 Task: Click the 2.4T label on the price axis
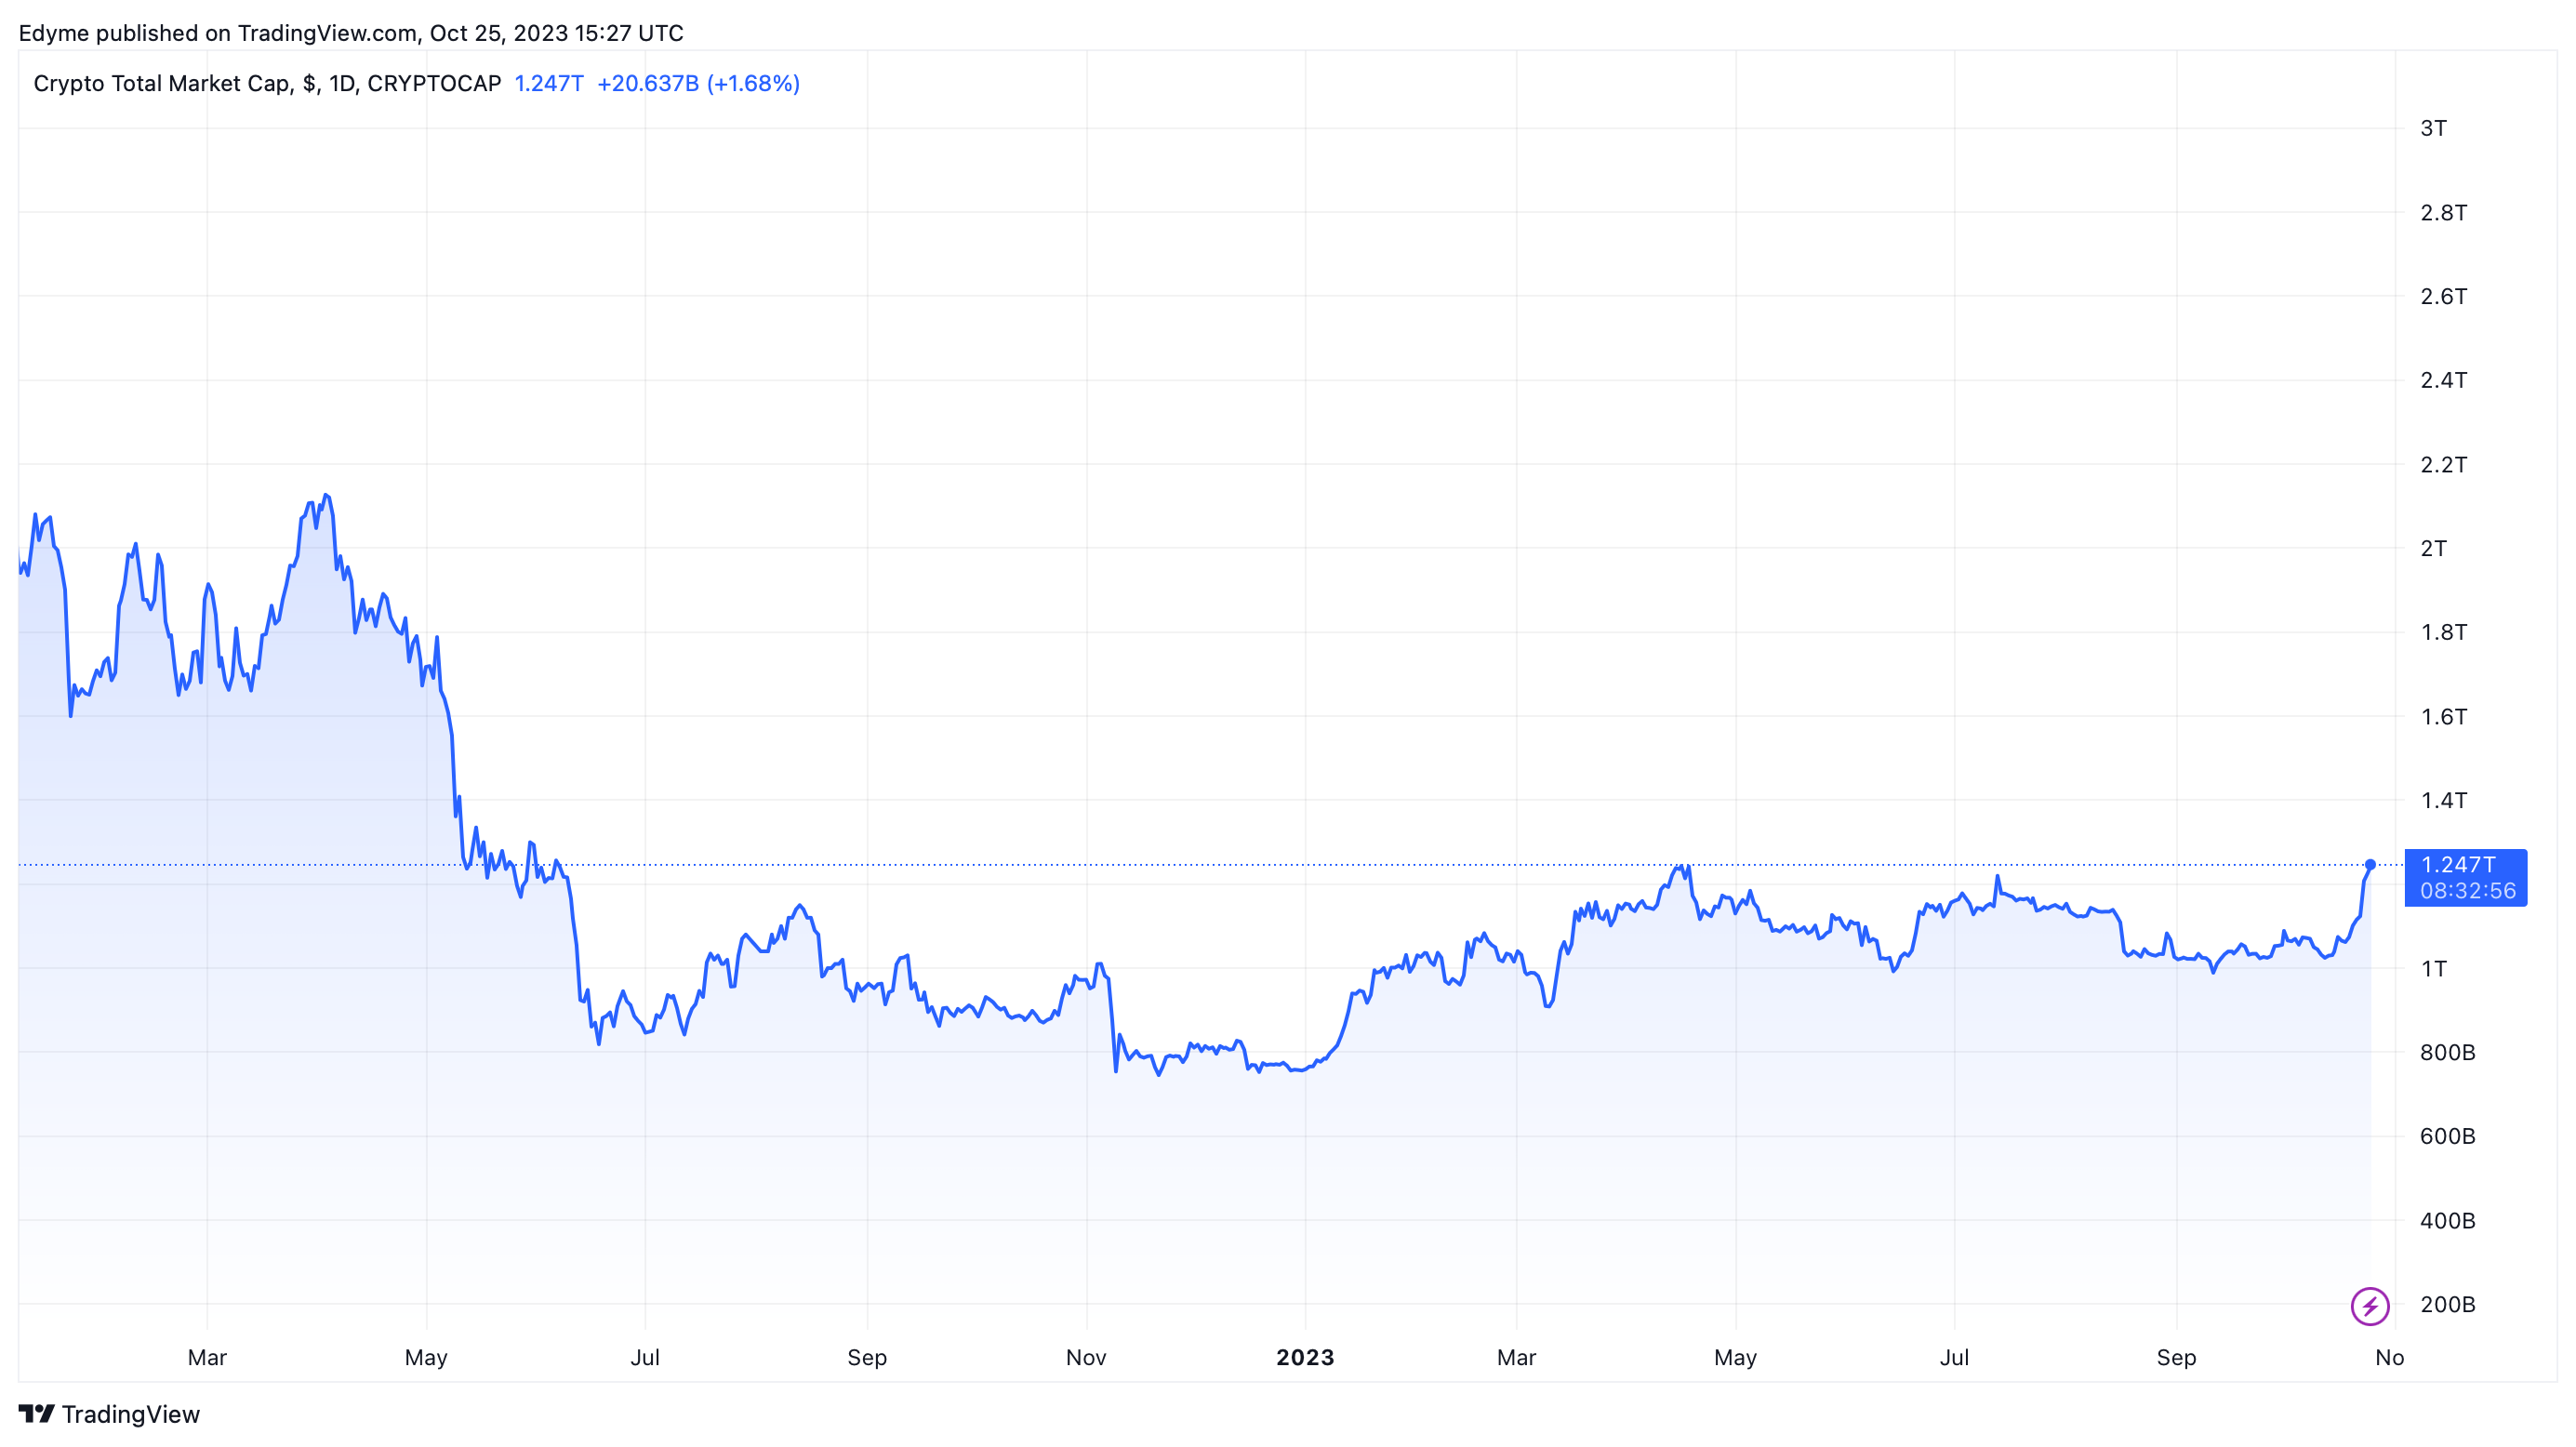2442,380
